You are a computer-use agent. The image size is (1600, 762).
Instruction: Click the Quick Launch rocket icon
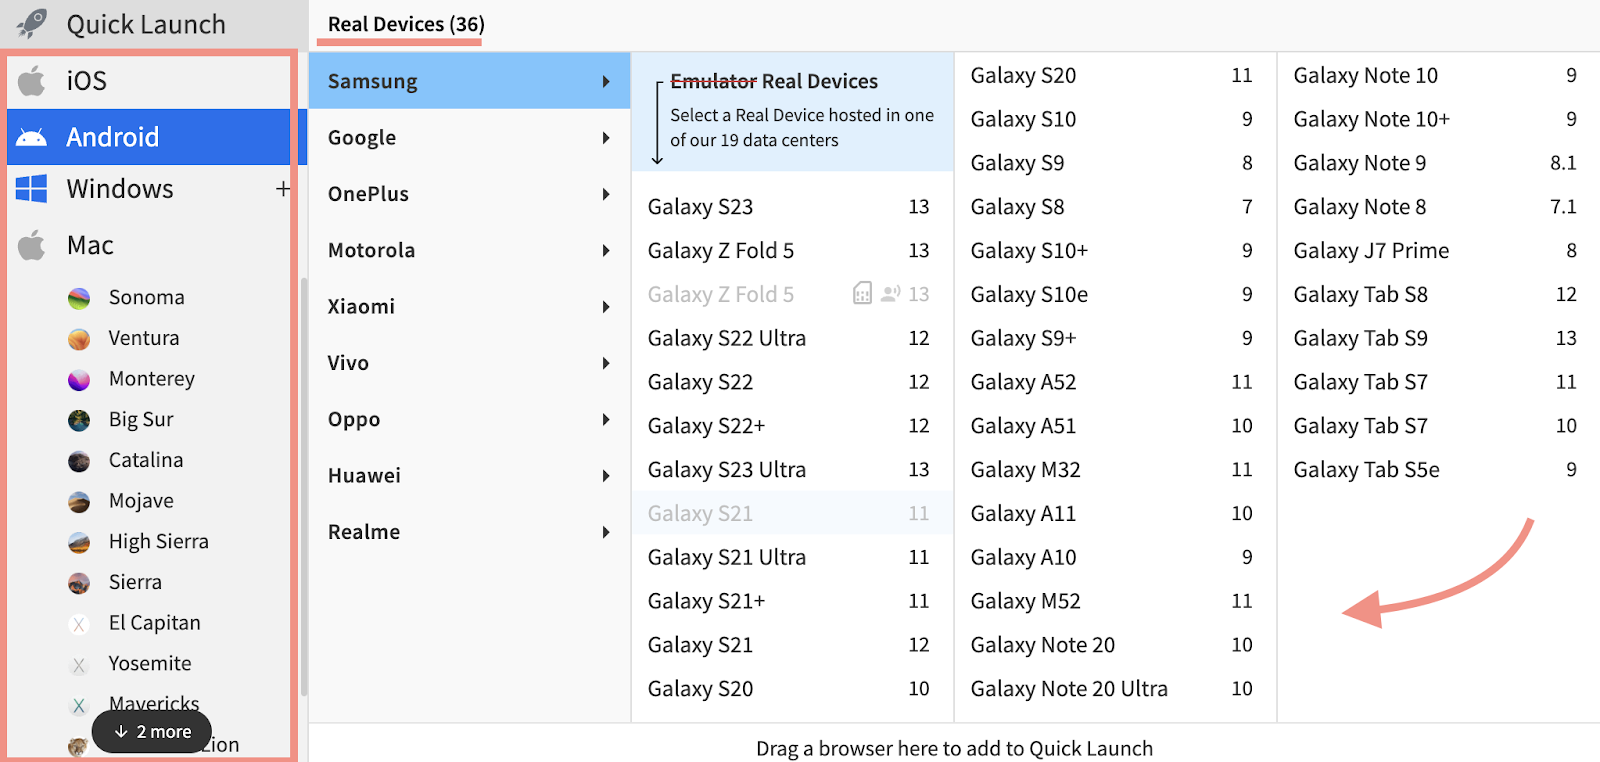33,23
